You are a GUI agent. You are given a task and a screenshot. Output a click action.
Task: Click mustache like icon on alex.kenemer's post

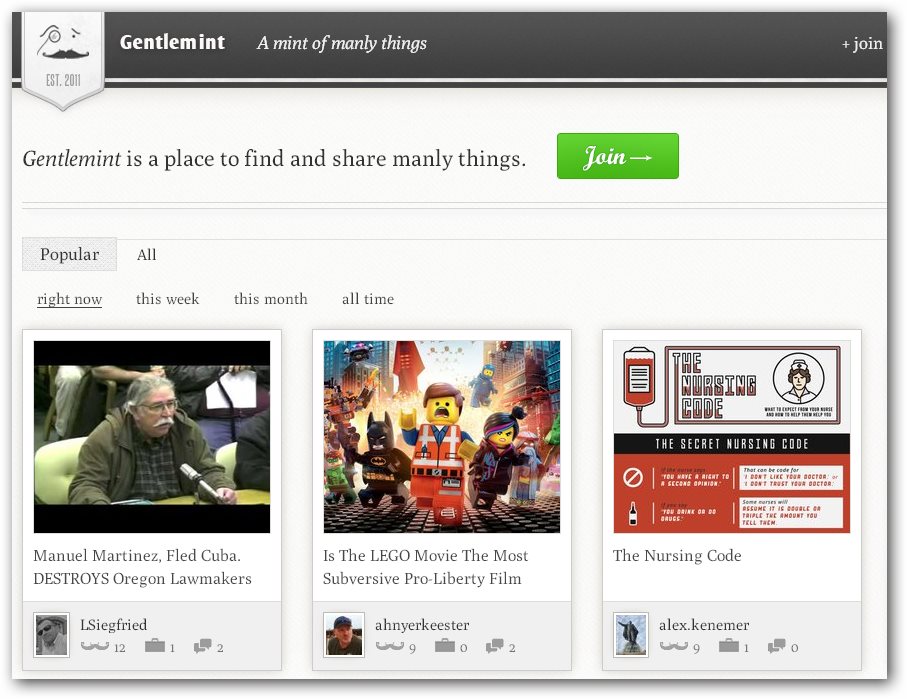[x=674, y=646]
